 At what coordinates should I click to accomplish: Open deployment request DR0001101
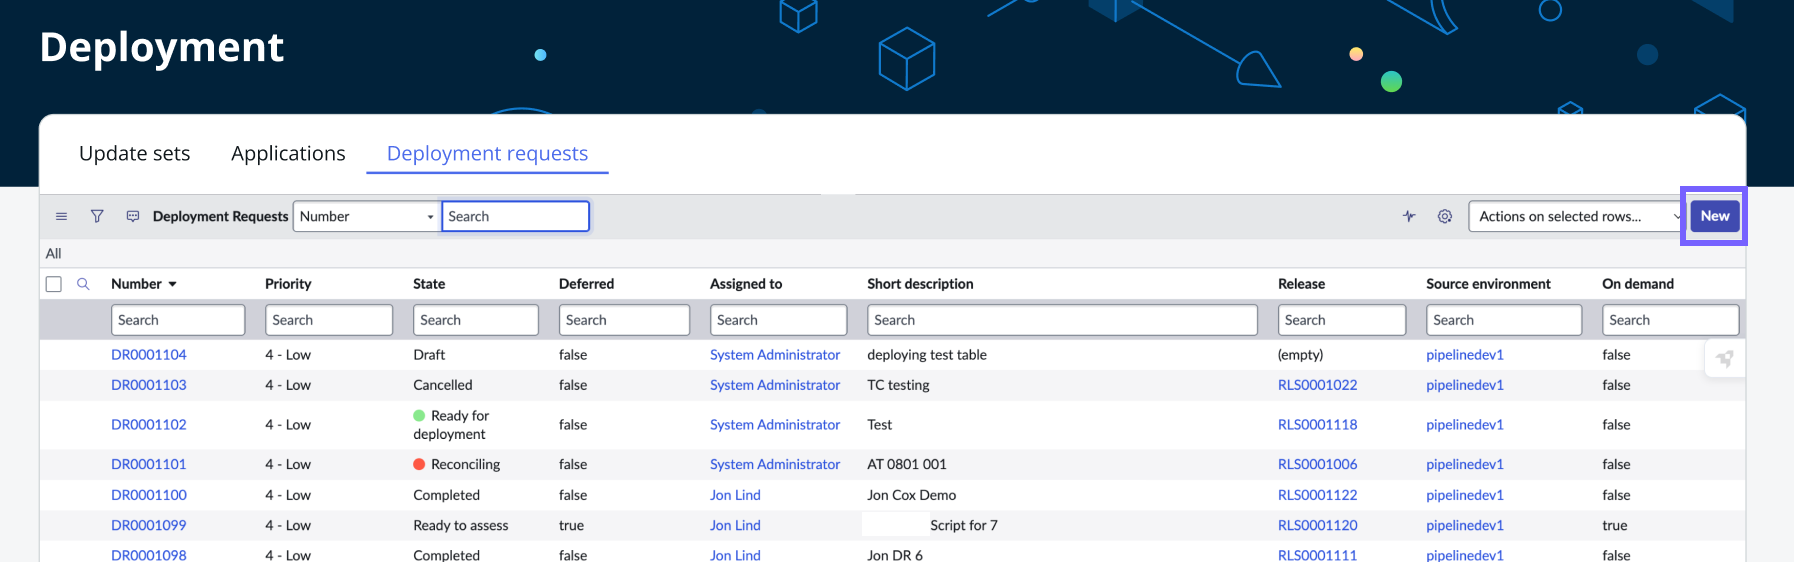(149, 465)
